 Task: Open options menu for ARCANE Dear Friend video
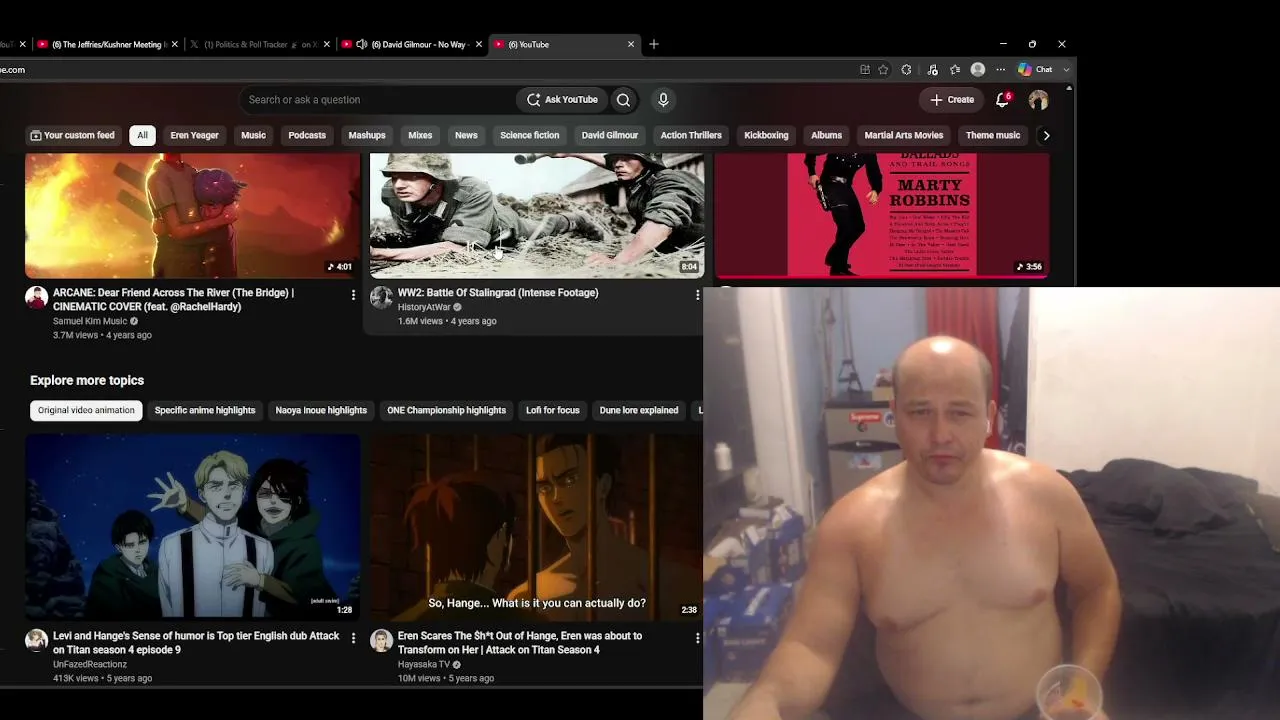click(353, 295)
